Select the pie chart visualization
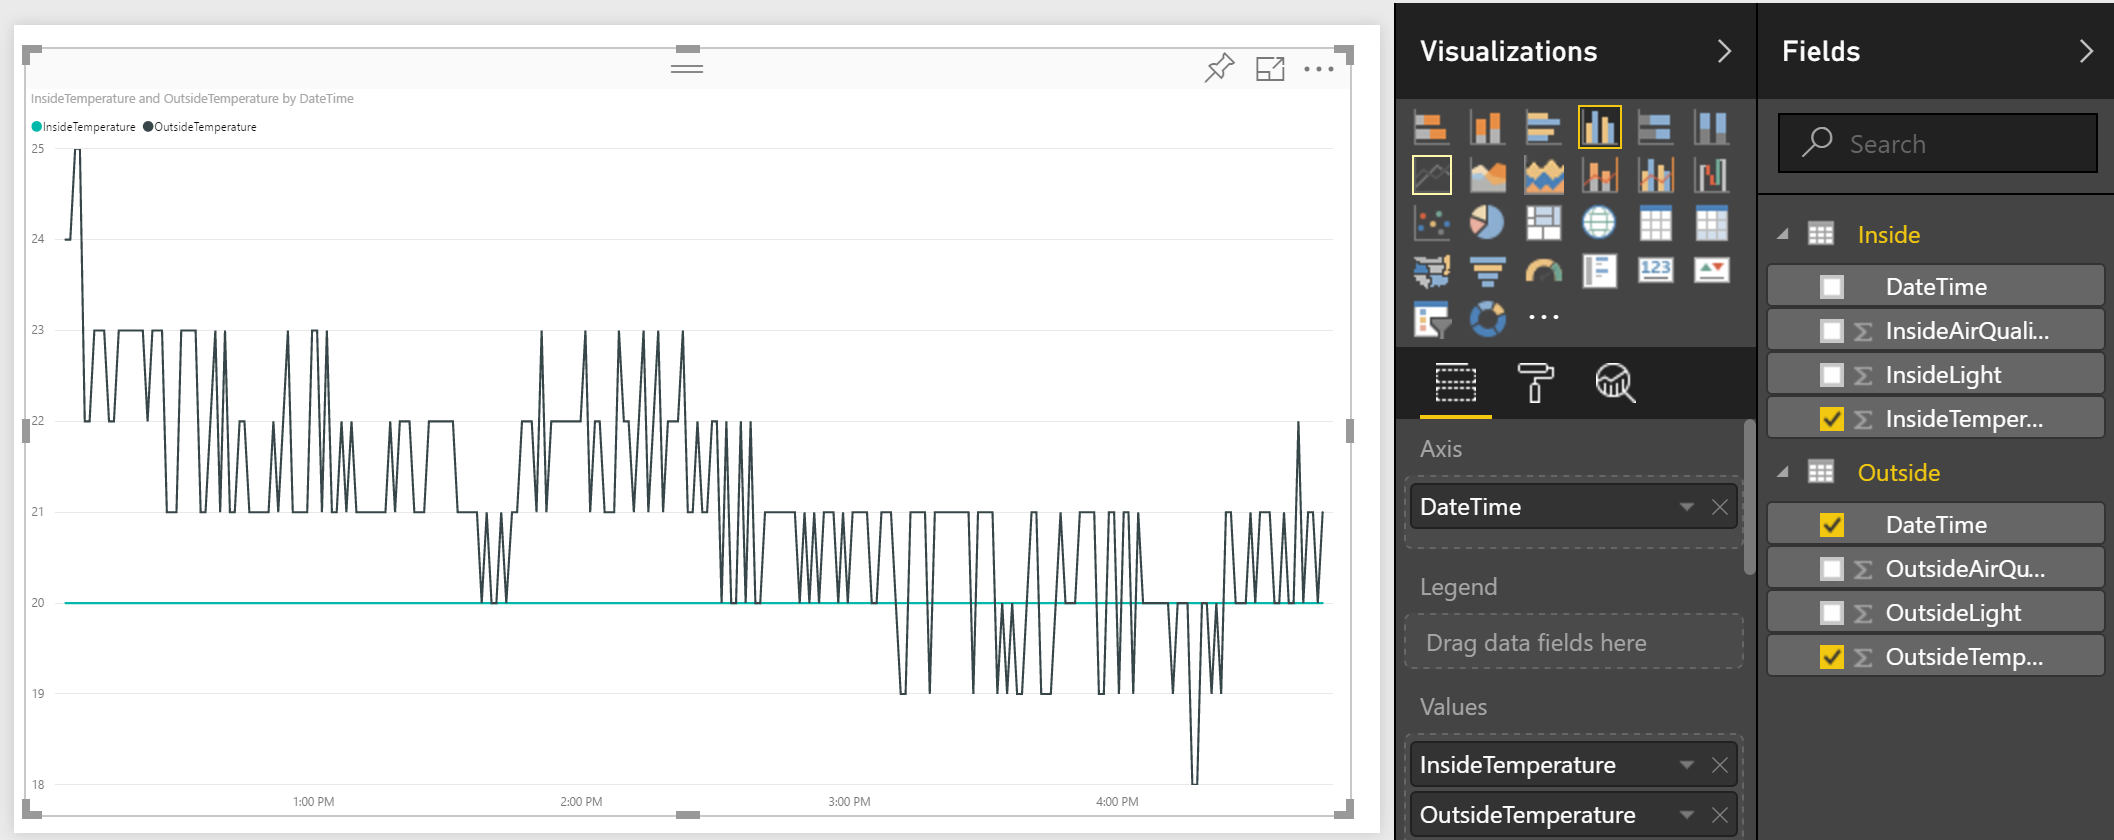Screen dimensions: 2114x840 [x=1487, y=223]
